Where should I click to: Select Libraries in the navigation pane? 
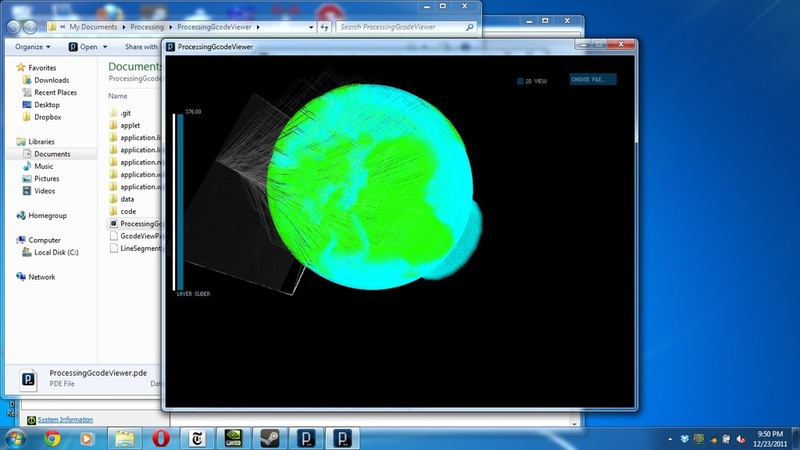pos(41,141)
